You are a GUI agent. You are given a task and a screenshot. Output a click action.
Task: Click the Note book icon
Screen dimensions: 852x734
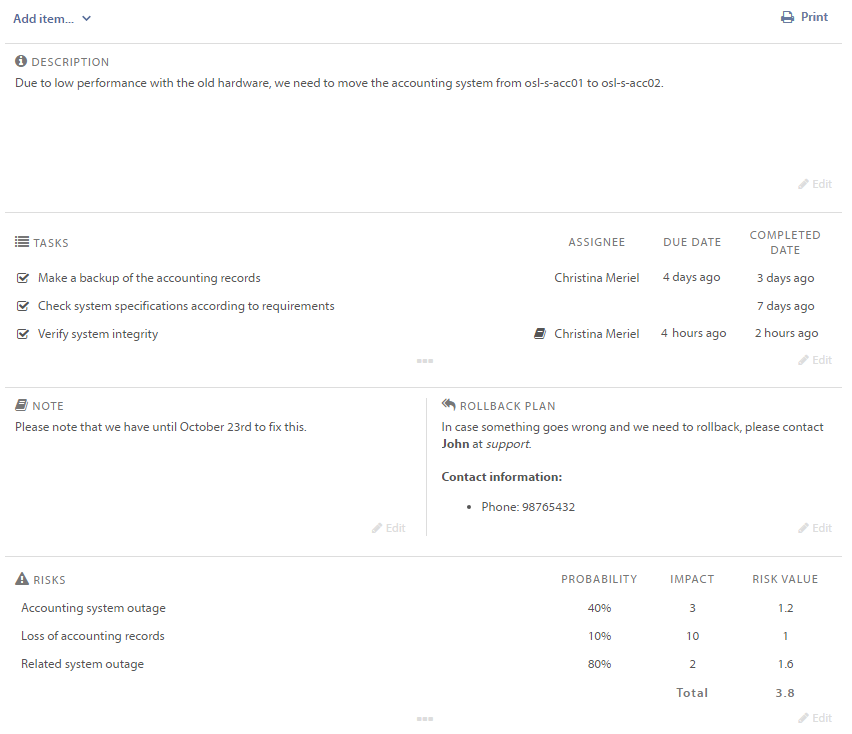point(21,406)
